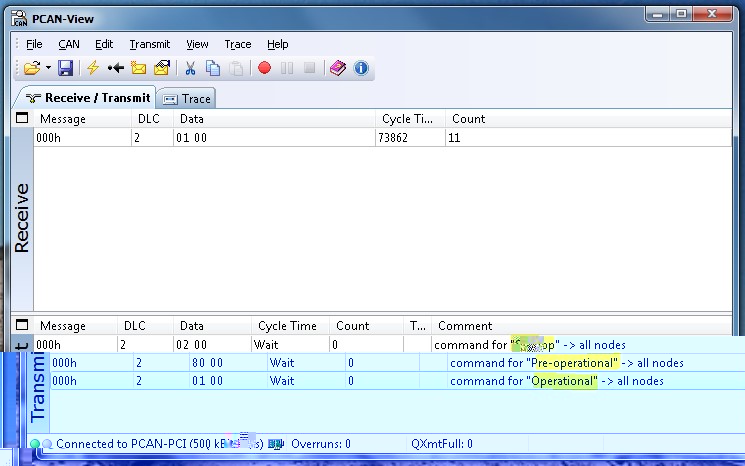745x466 pixels.
Task: Click the network icon in the status bar
Action: [275, 444]
